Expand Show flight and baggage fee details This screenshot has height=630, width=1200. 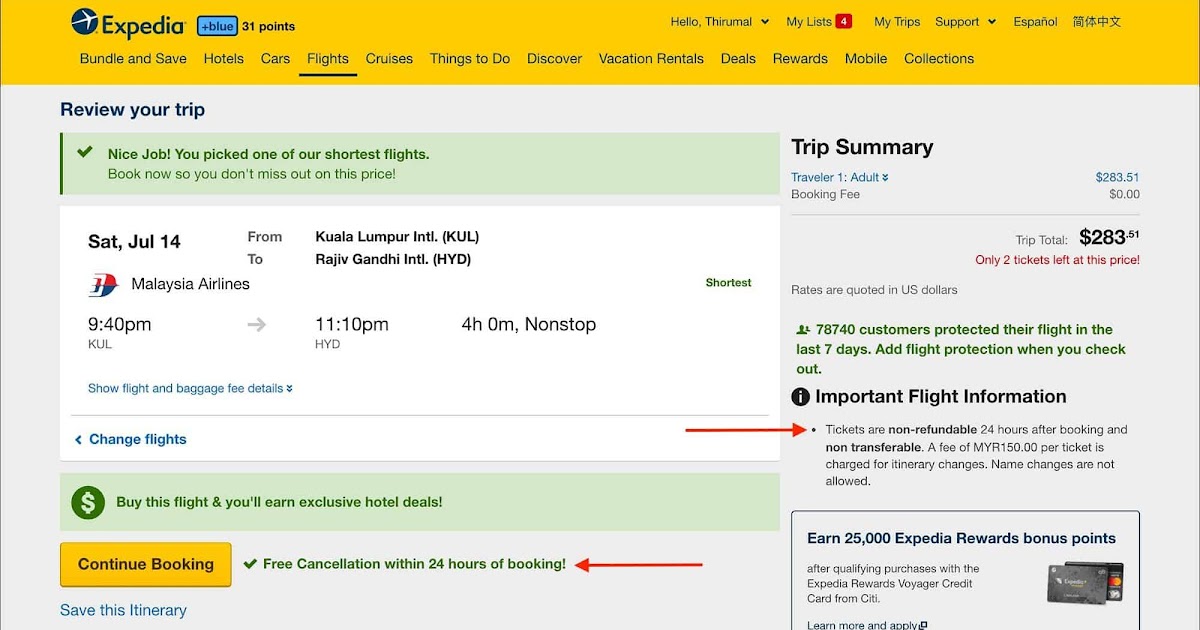(190, 388)
